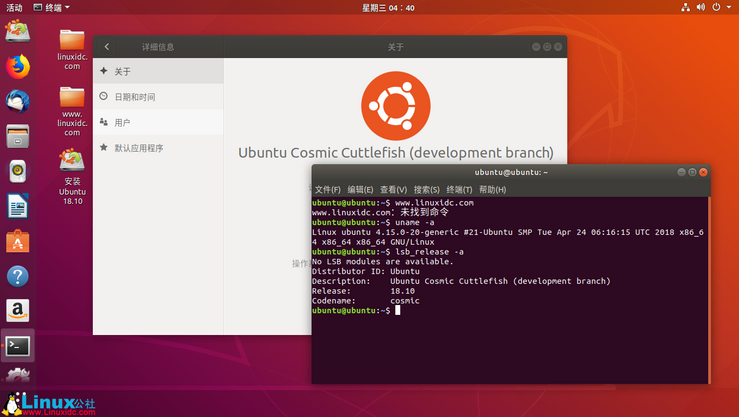Close the terminal window
739x417 pixels.
(703, 172)
